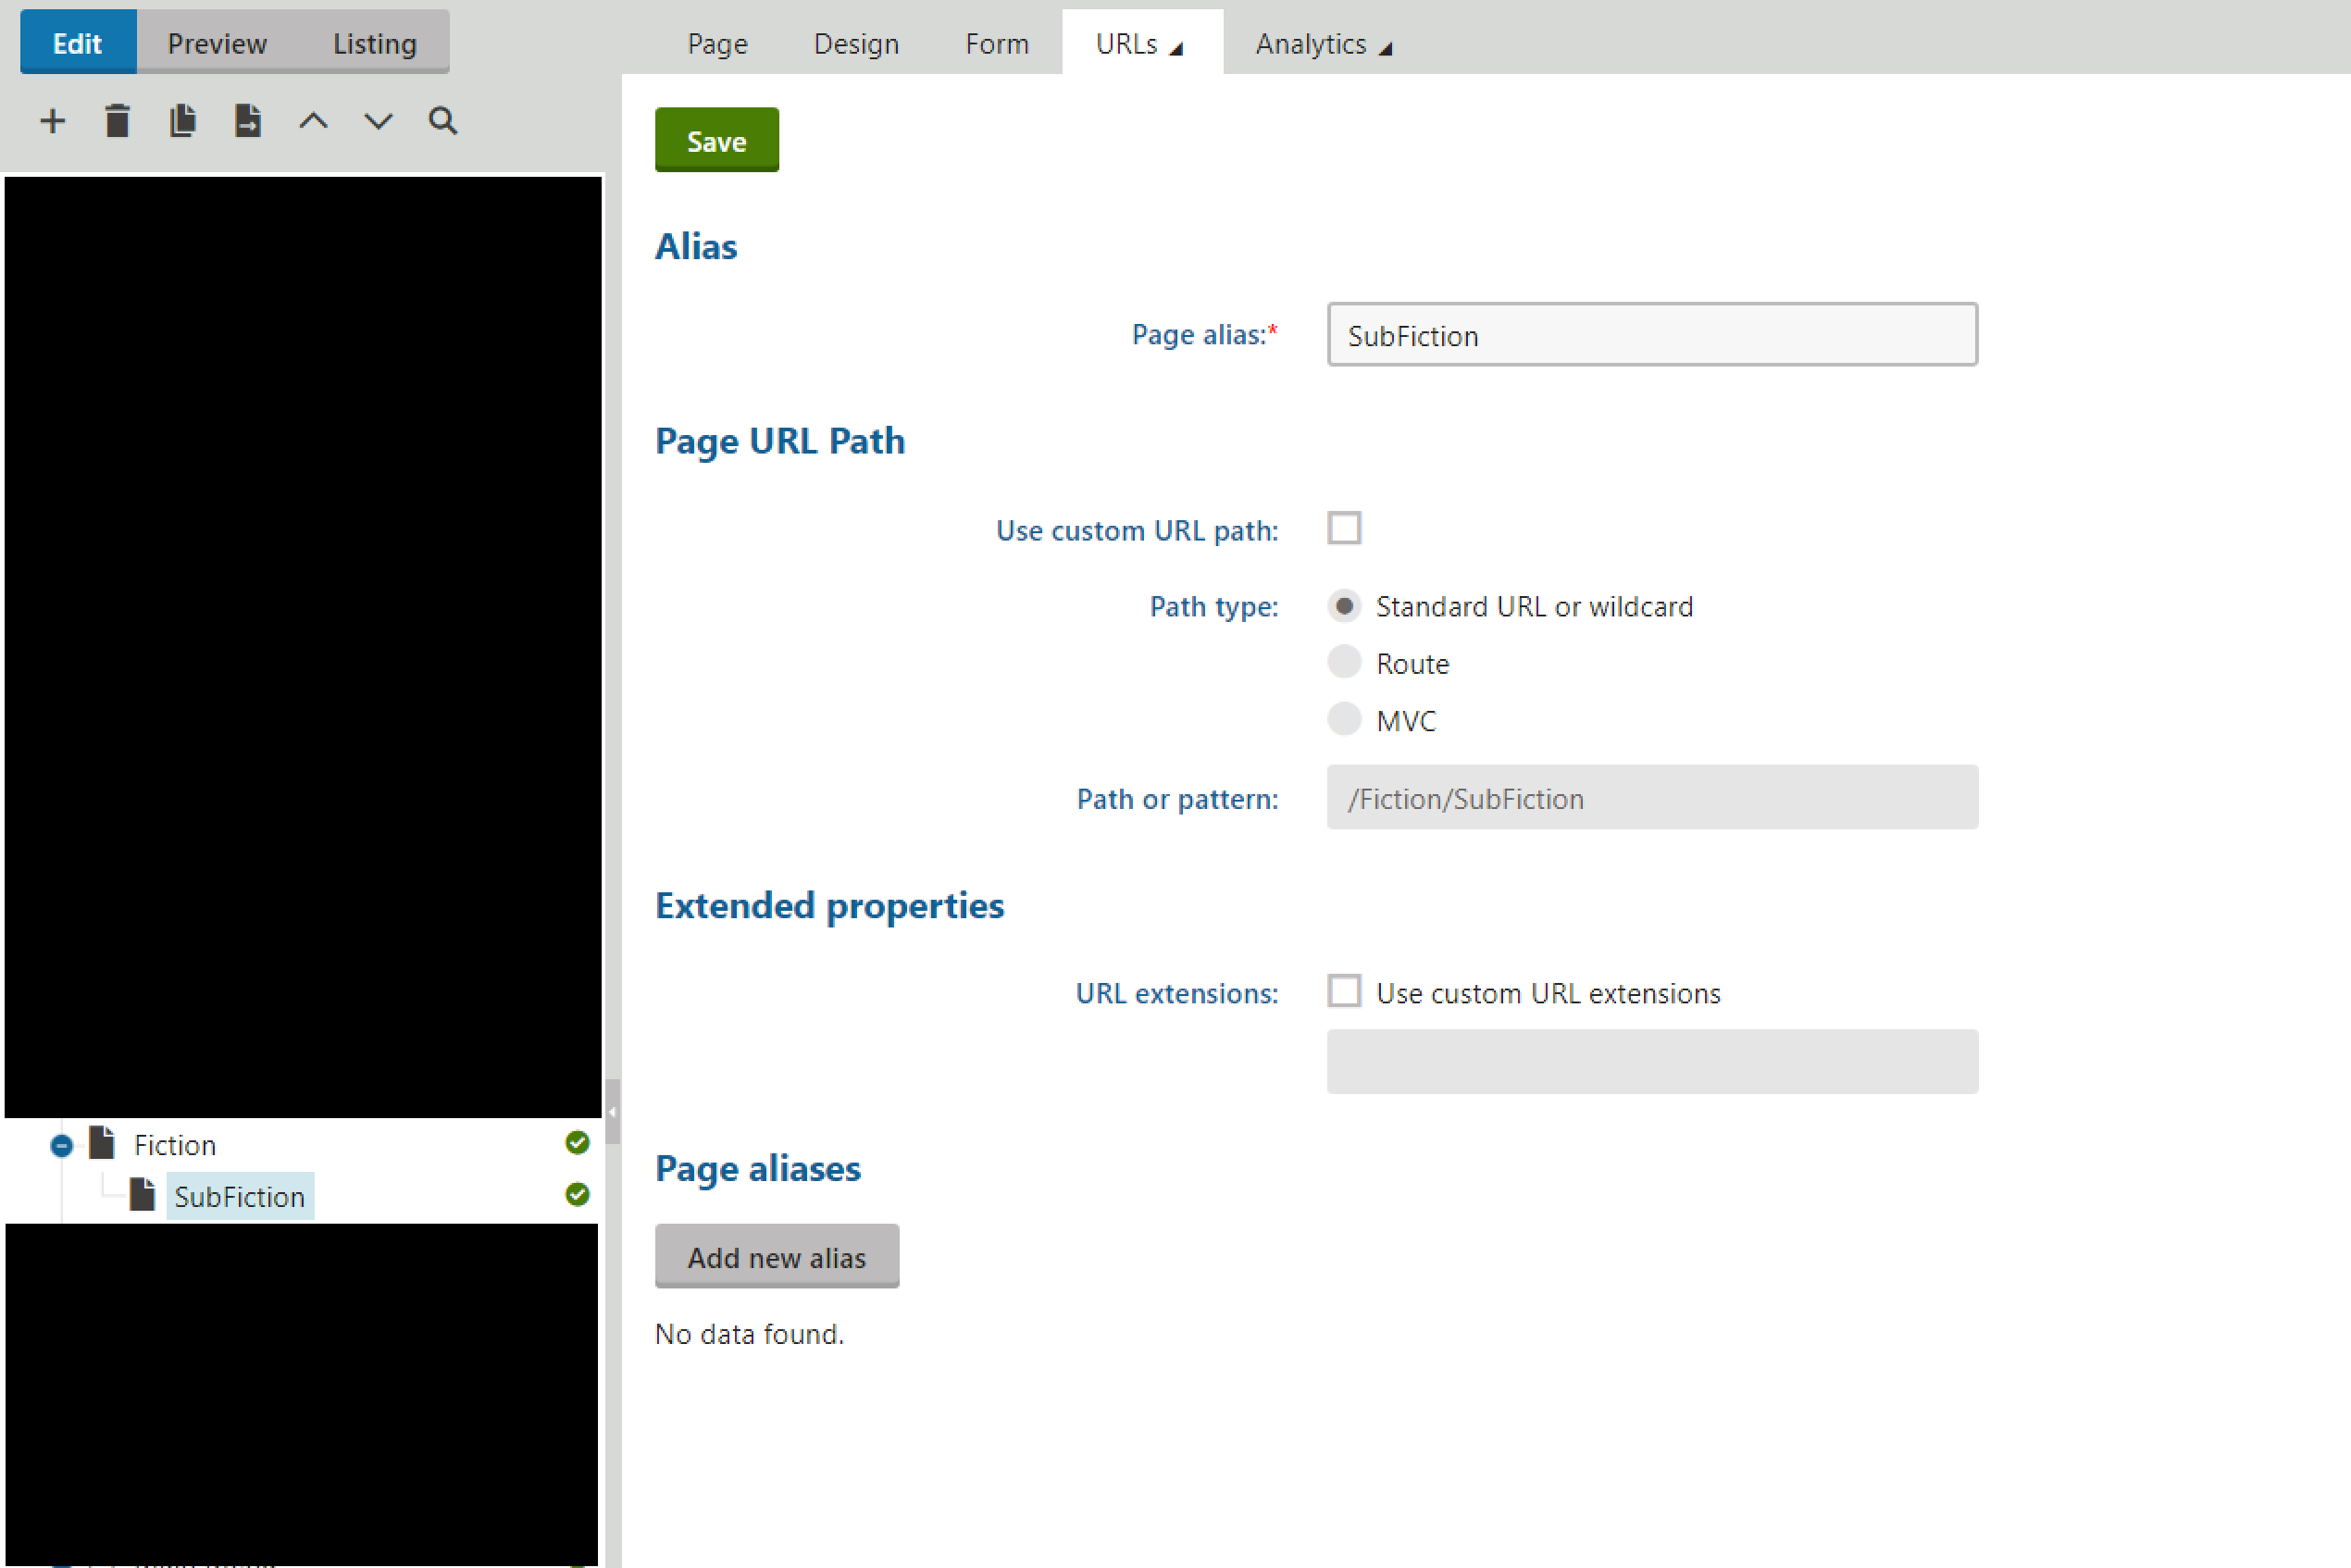Click the published status icon next to SubFiction

coord(577,1194)
